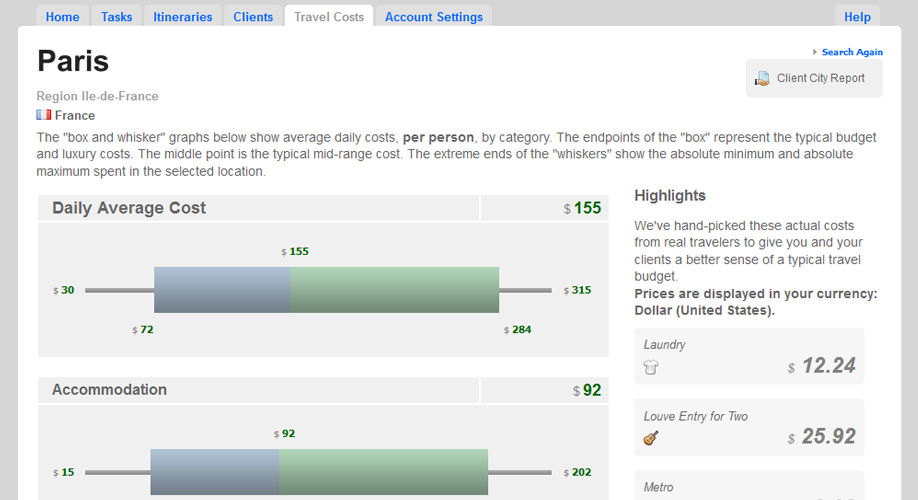Switch to the Tasks tab

click(x=117, y=16)
